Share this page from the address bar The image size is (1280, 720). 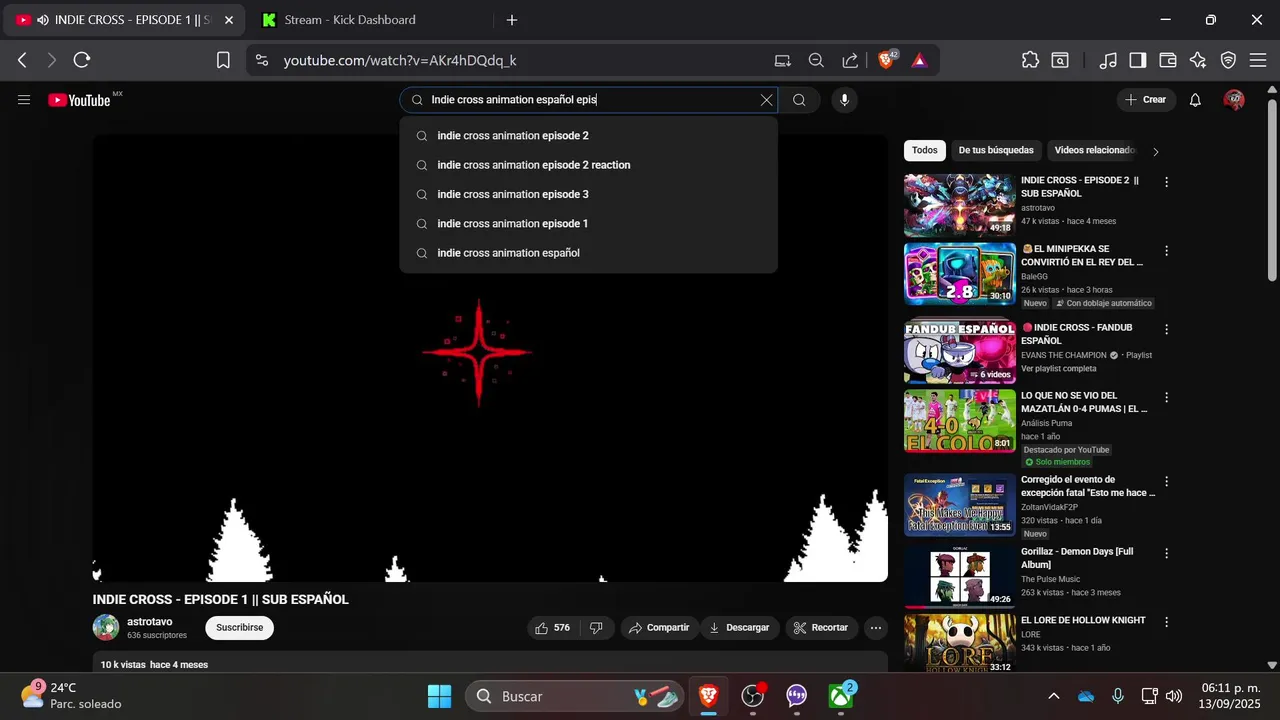850,60
